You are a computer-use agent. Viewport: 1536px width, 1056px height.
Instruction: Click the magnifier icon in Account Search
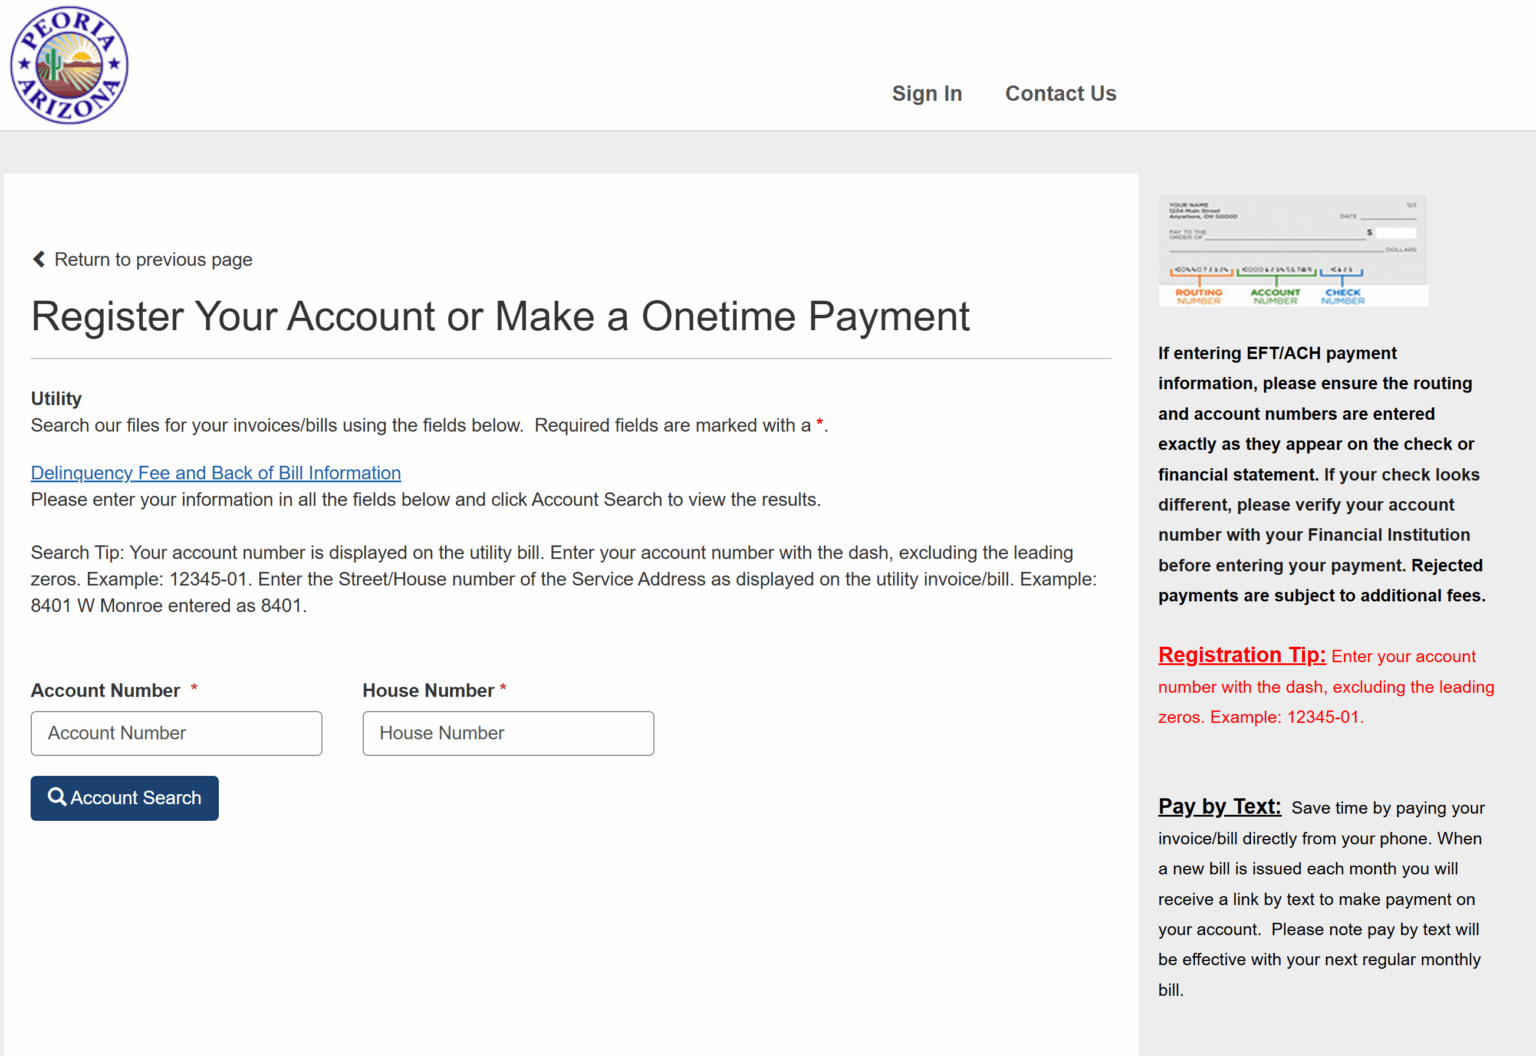point(58,797)
